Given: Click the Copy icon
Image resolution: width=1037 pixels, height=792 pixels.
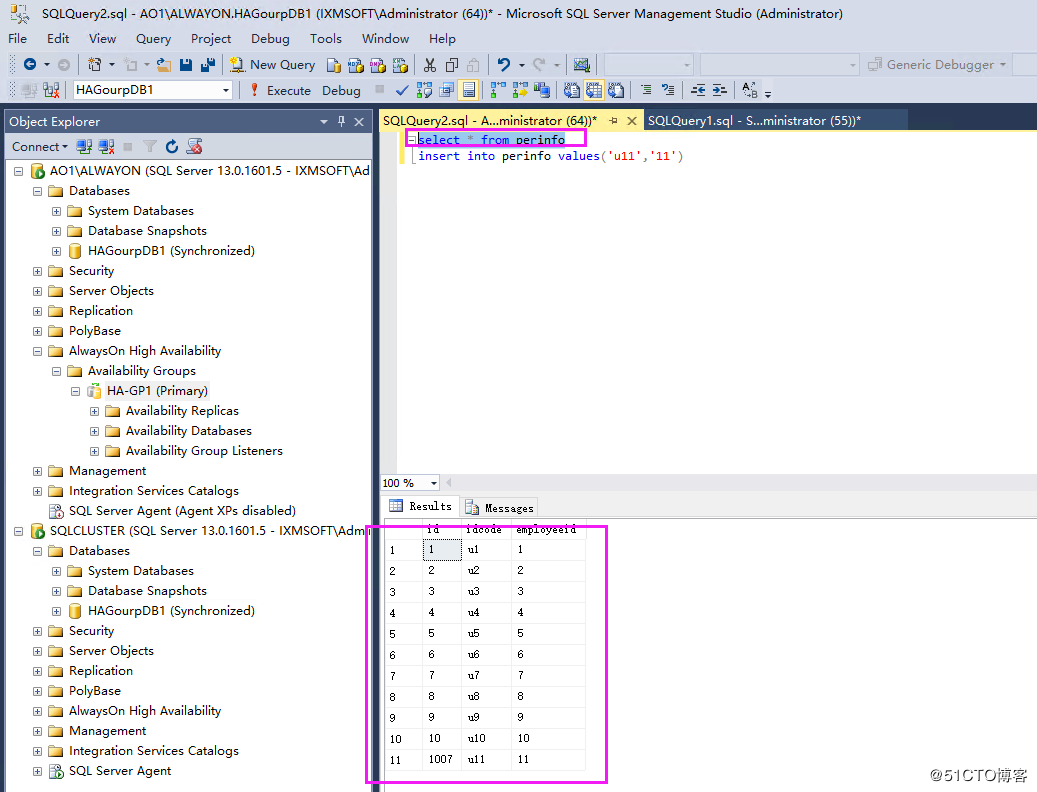Looking at the screenshot, I should click(452, 65).
